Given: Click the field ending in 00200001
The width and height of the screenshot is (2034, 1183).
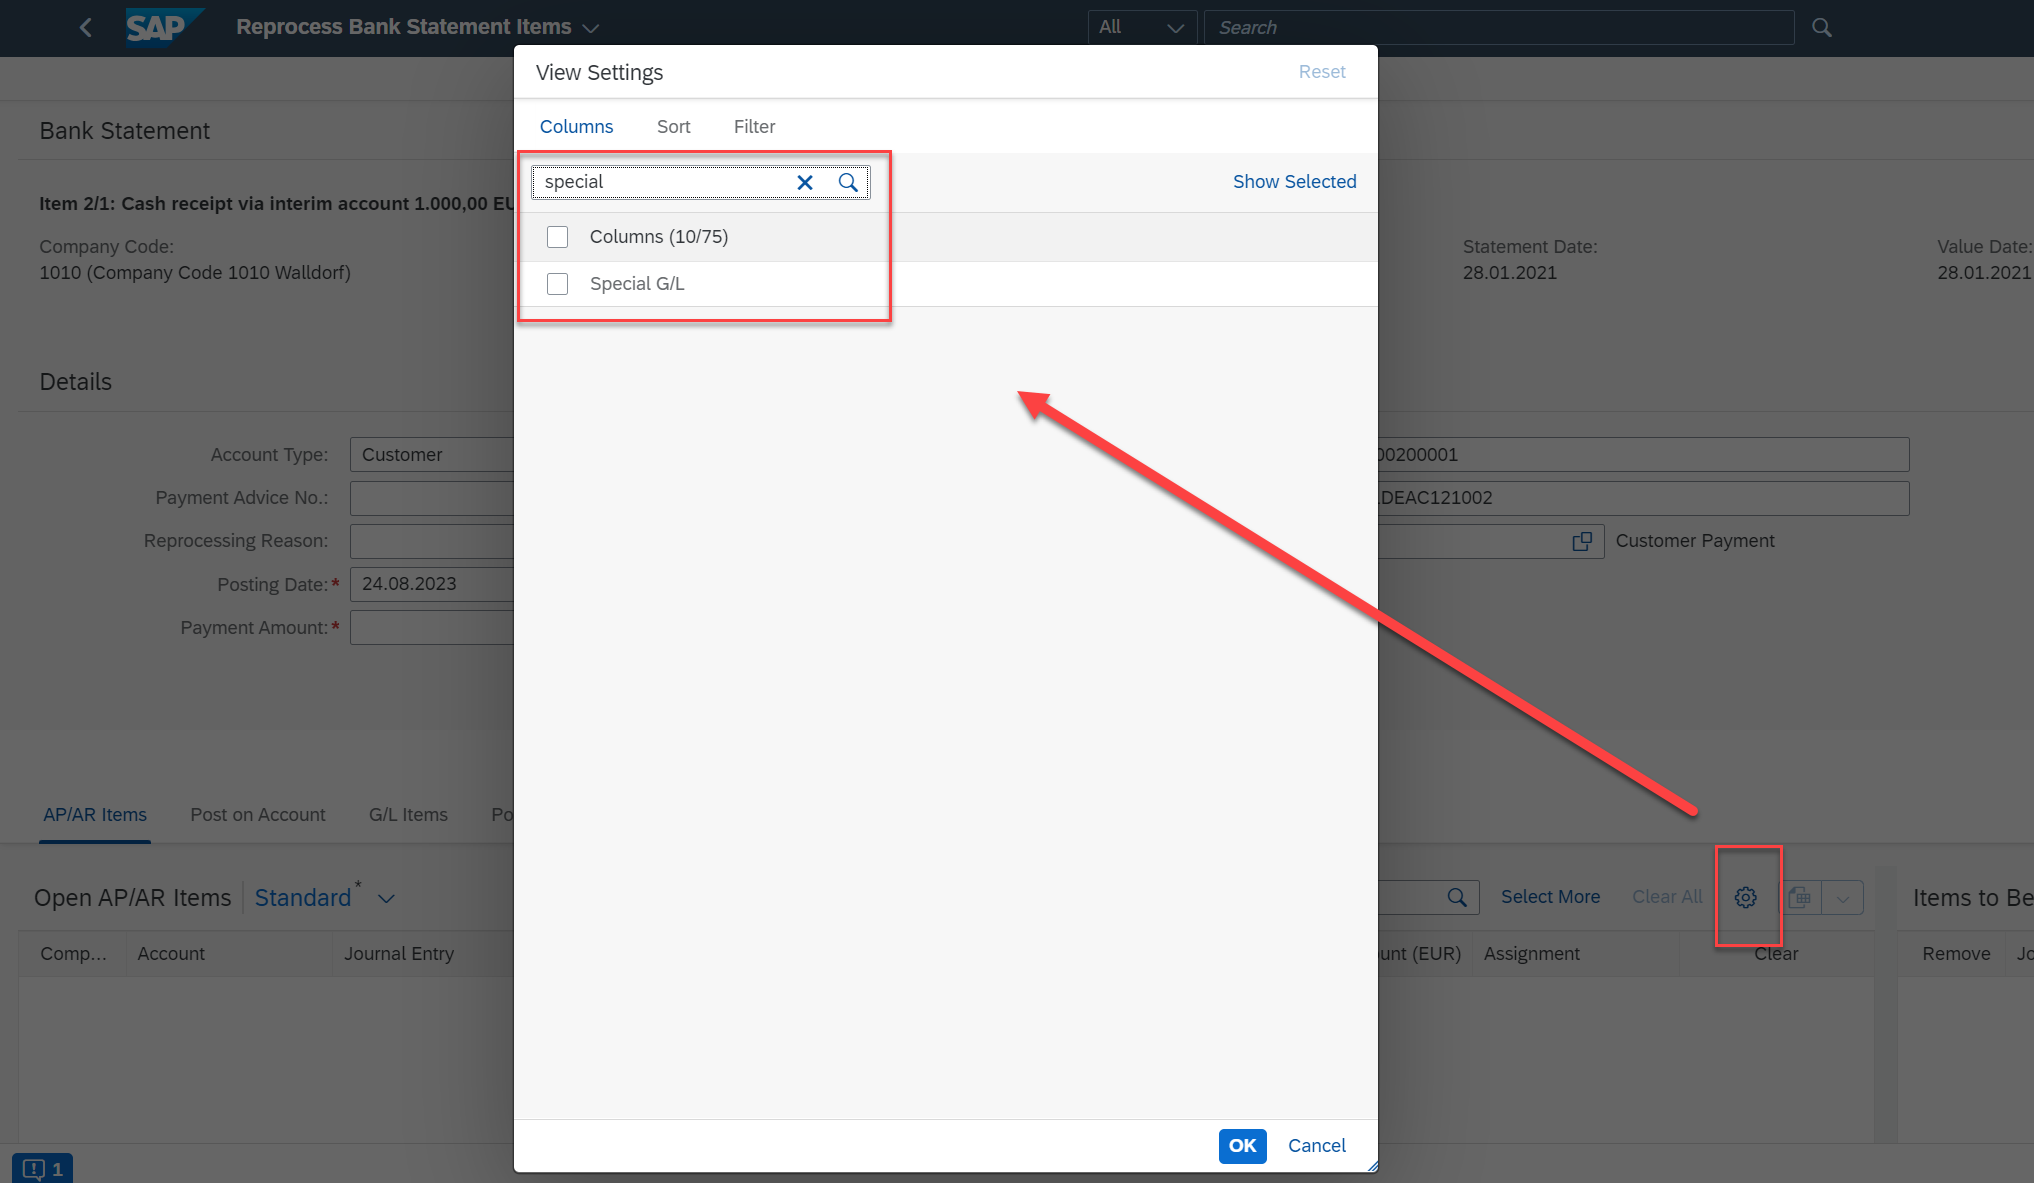Looking at the screenshot, I should click(x=1643, y=455).
